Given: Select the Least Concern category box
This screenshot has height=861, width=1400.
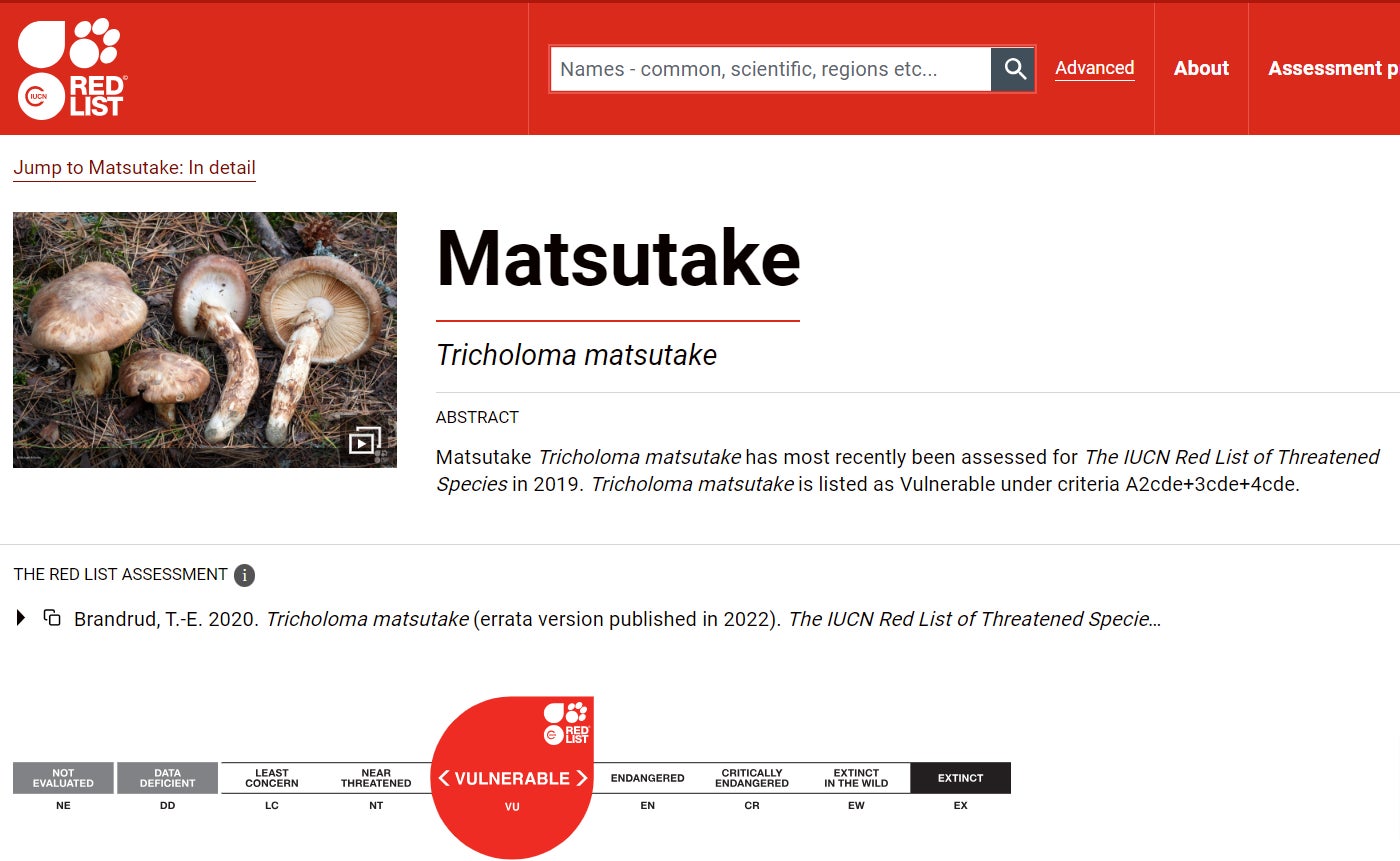Looking at the screenshot, I should click(271, 778).
